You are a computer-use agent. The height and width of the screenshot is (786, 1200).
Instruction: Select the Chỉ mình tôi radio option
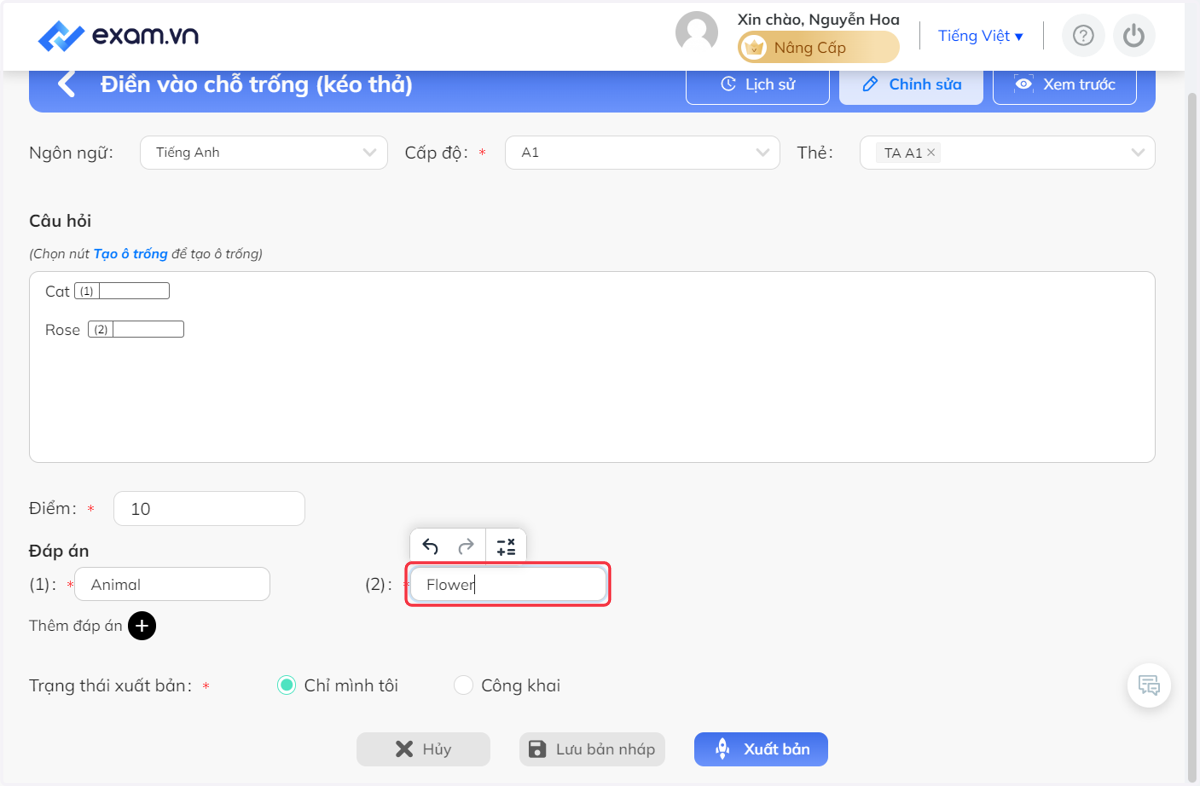click(287, 685)
